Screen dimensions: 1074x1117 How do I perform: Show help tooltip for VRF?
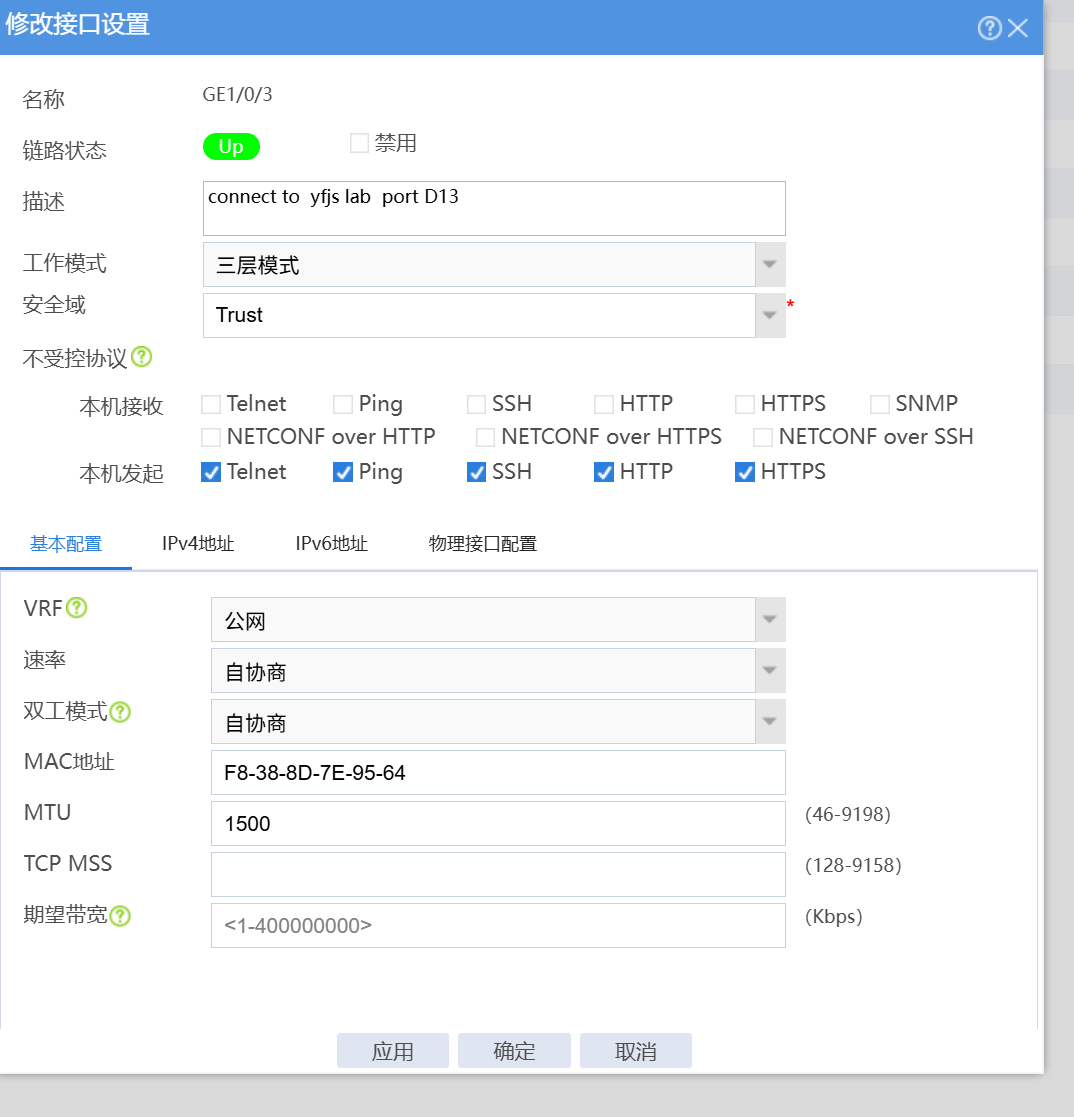point(77,608)
